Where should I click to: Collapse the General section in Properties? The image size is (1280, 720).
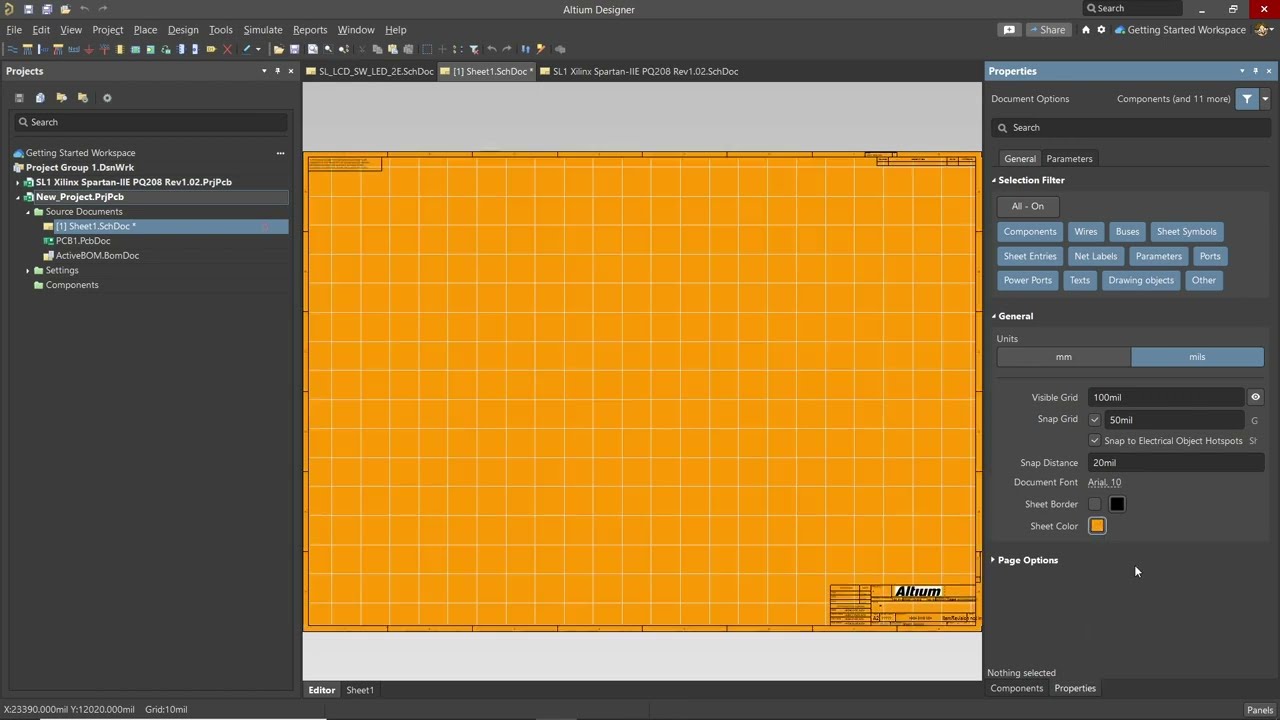[994, 316]
